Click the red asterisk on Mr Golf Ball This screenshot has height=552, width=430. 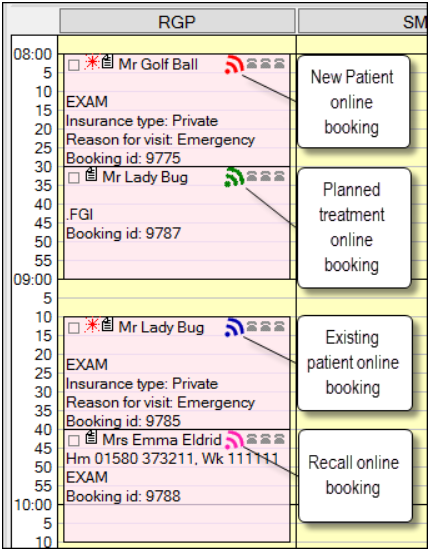point(93,62)
